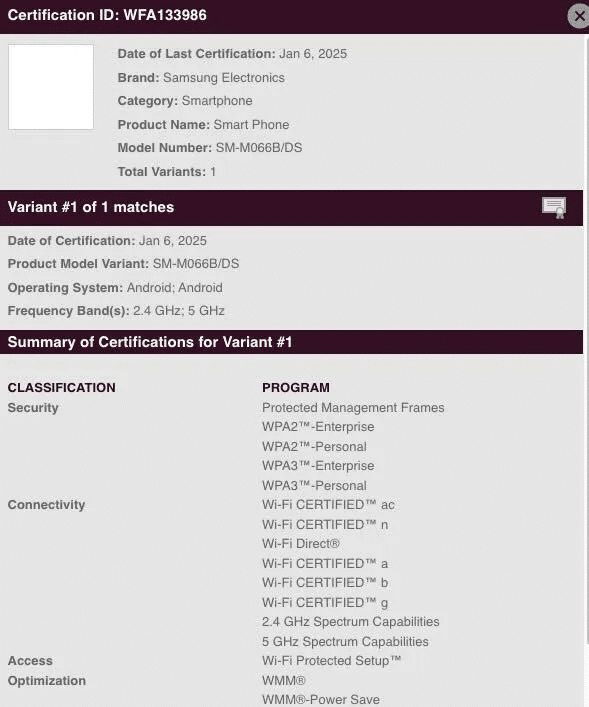Click the Wi-Fi Direct program entry
Screen dimensions: 589x707
pyautogui.click(x=301, y=544)
